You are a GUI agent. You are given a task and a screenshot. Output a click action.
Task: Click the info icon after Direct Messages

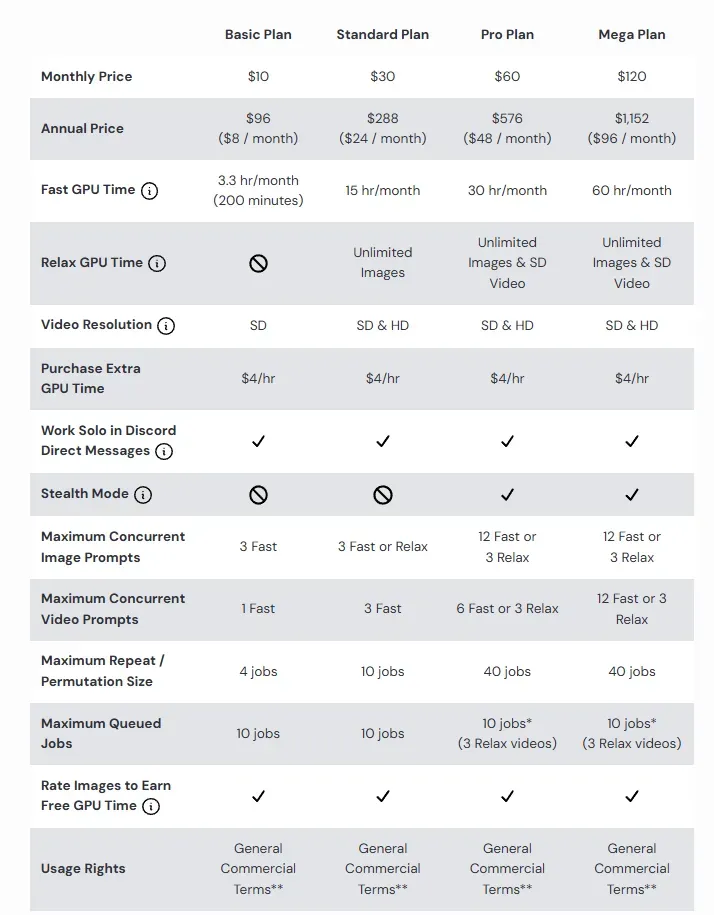[164, 451]
